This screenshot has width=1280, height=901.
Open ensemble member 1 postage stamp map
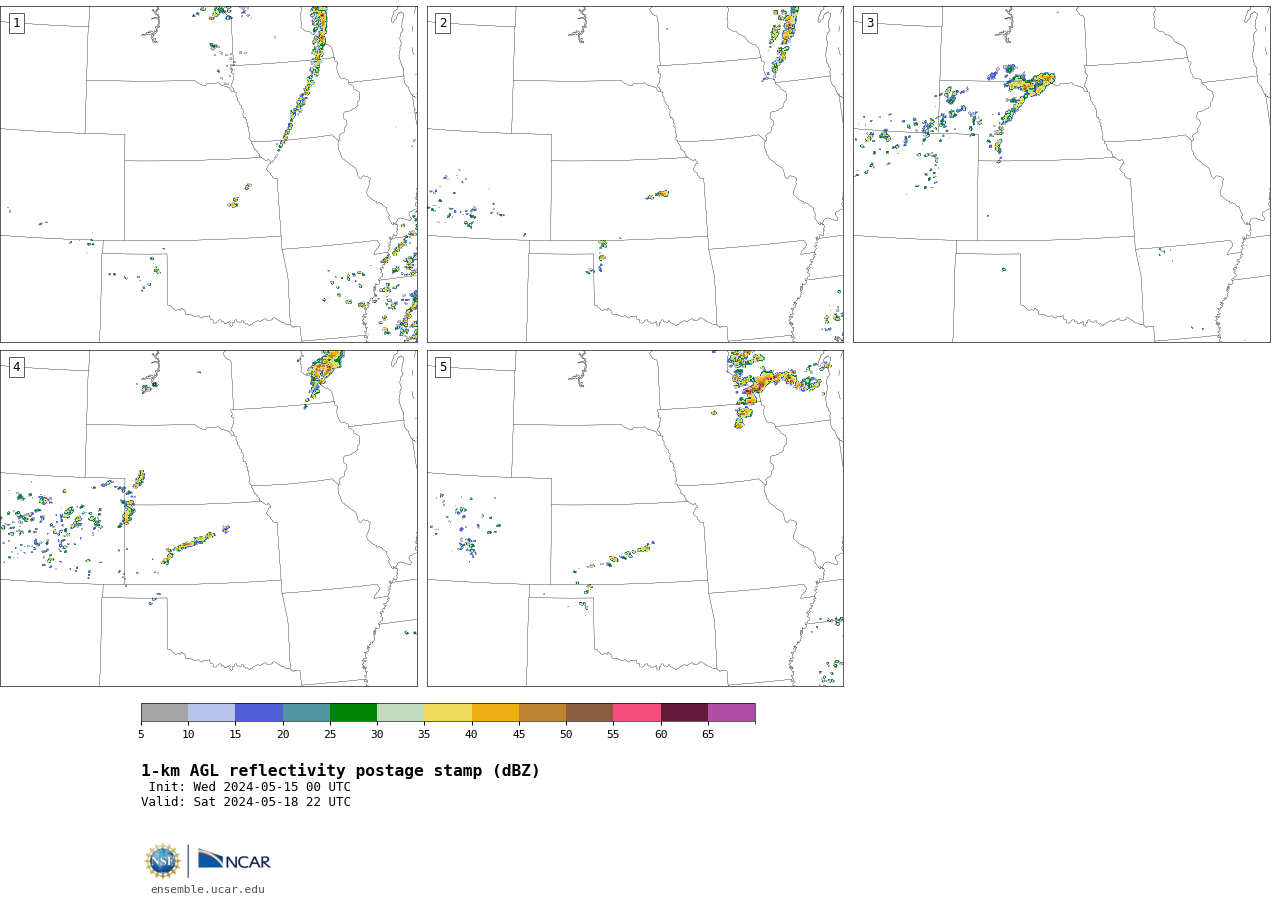209,174
